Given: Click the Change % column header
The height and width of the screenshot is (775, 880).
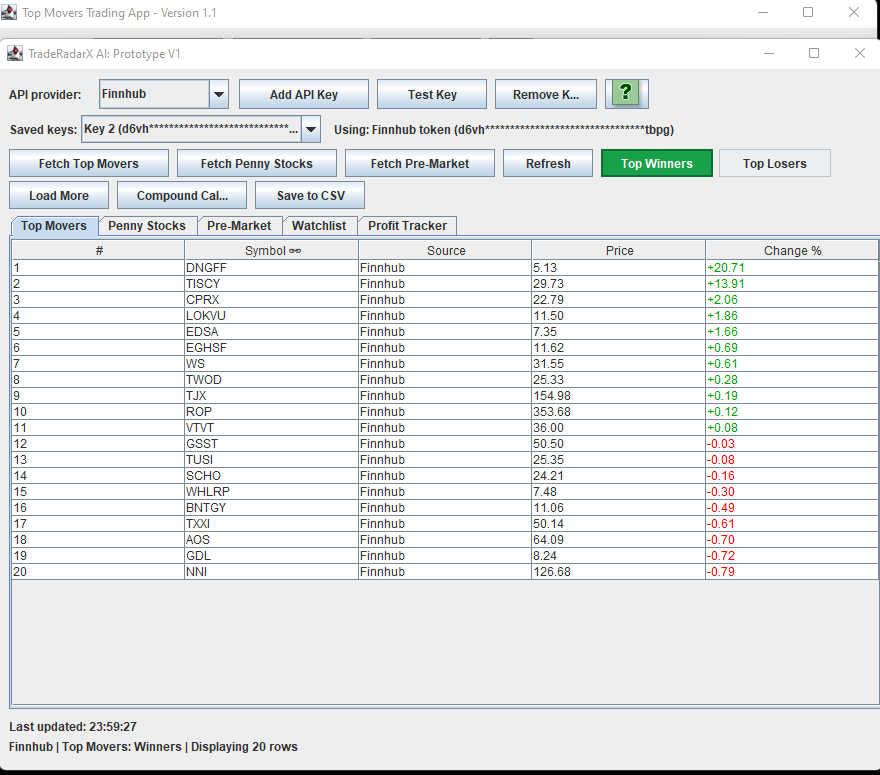Looking at the screenshot, I should click(792, 250).
